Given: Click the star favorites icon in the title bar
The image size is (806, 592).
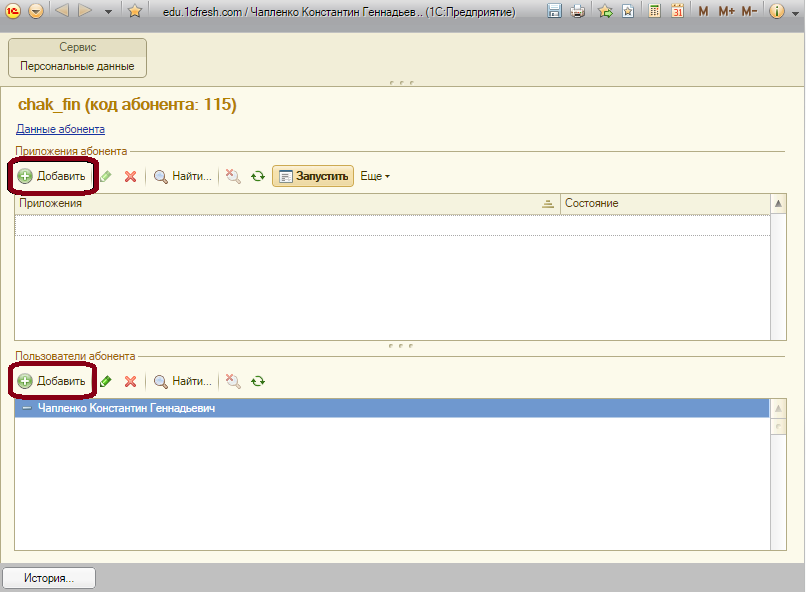Looking at the screenshot, I should click(x=135, y=11).
